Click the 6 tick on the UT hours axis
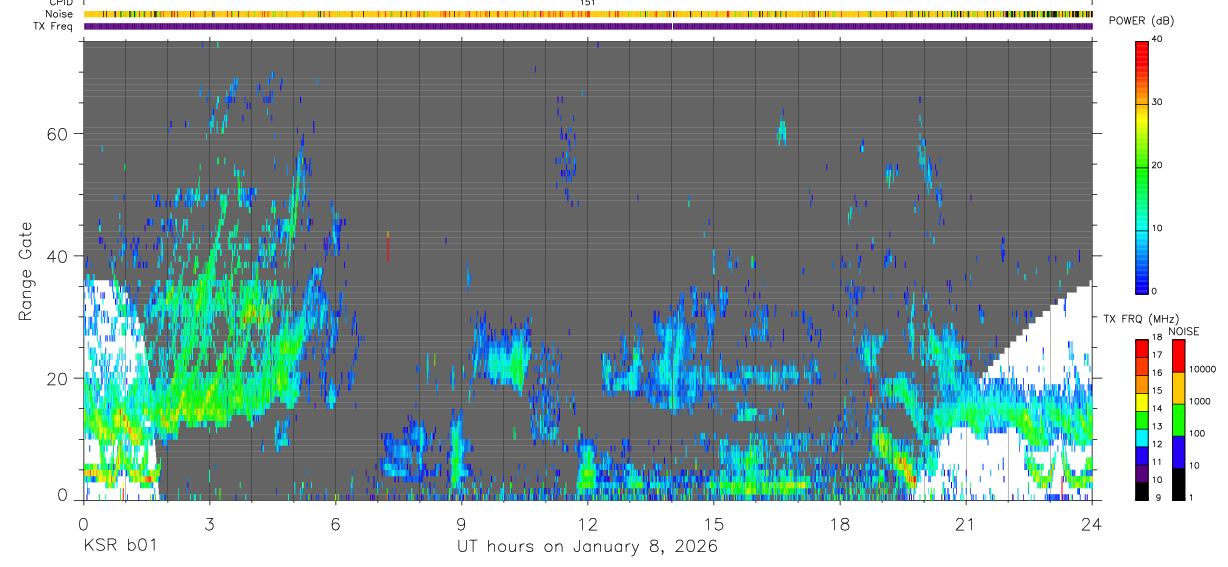 [335, 523]
